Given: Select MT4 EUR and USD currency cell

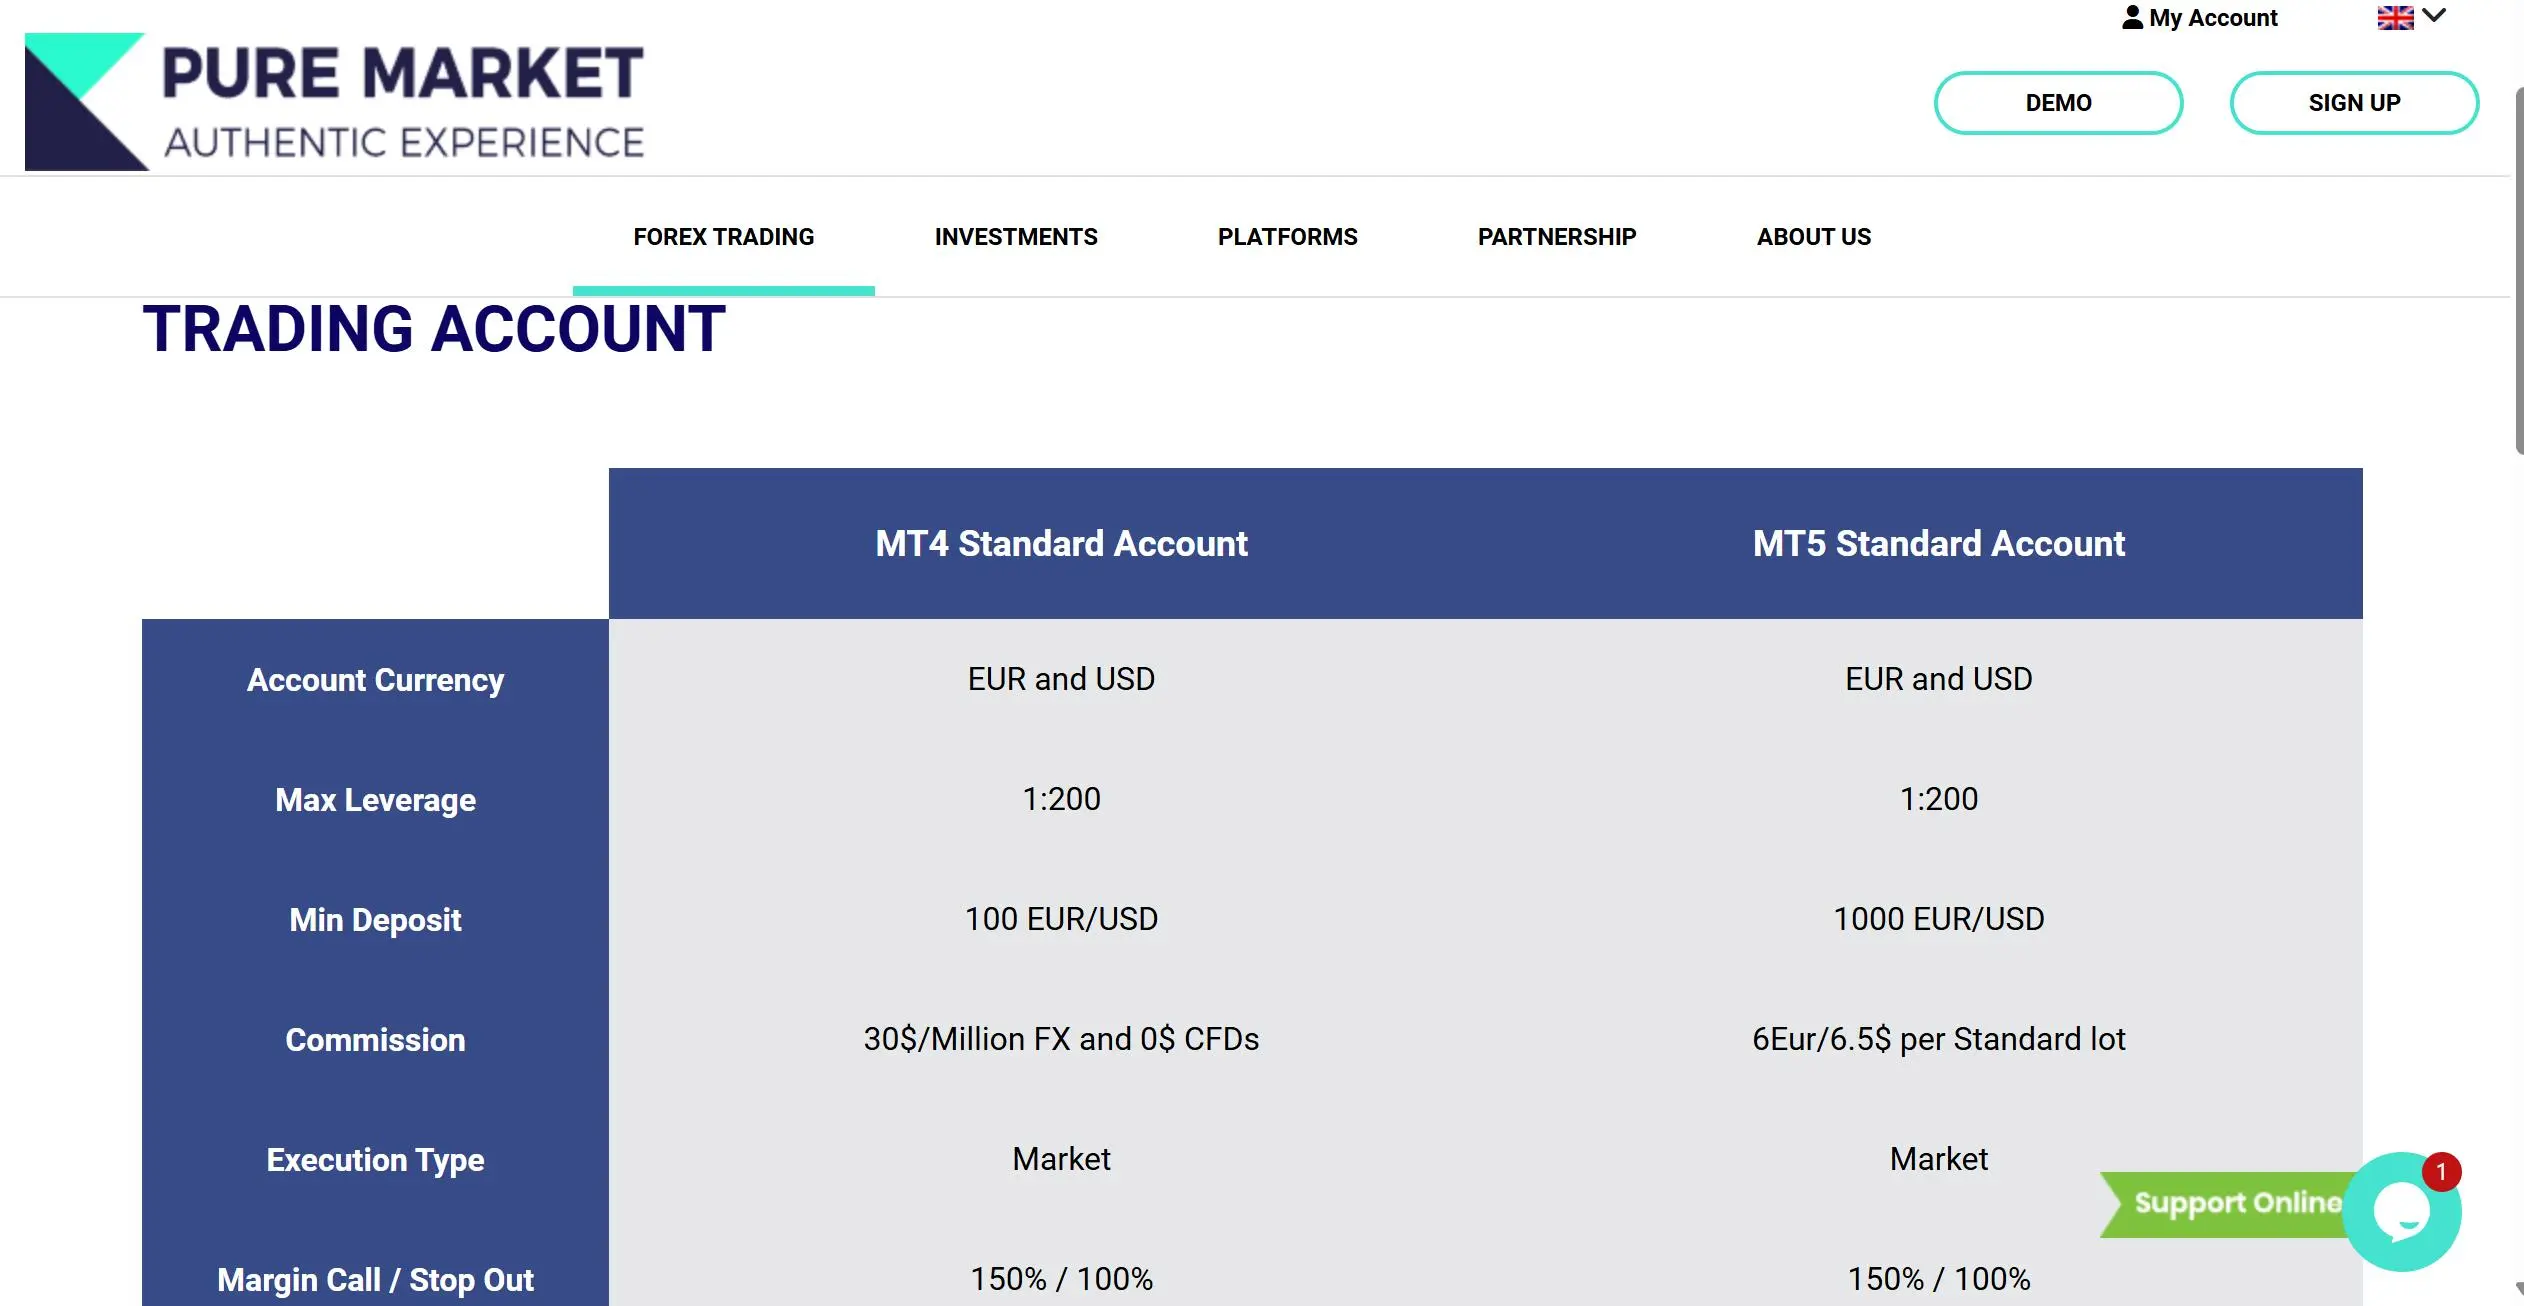Looking at the screenshot, I should [x=1061, y=679].
